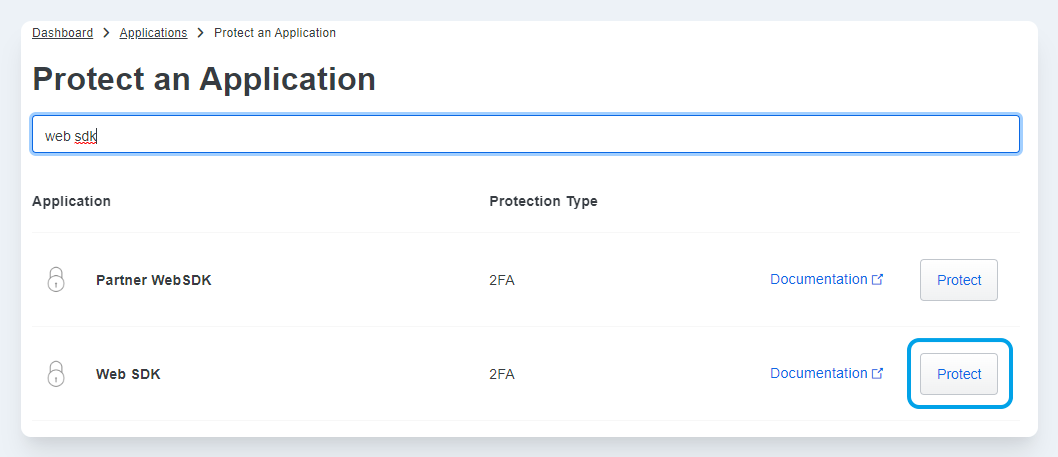Click the Protection Type column header
Screen dimensions: 1058x457
click(x=543, y=201)
